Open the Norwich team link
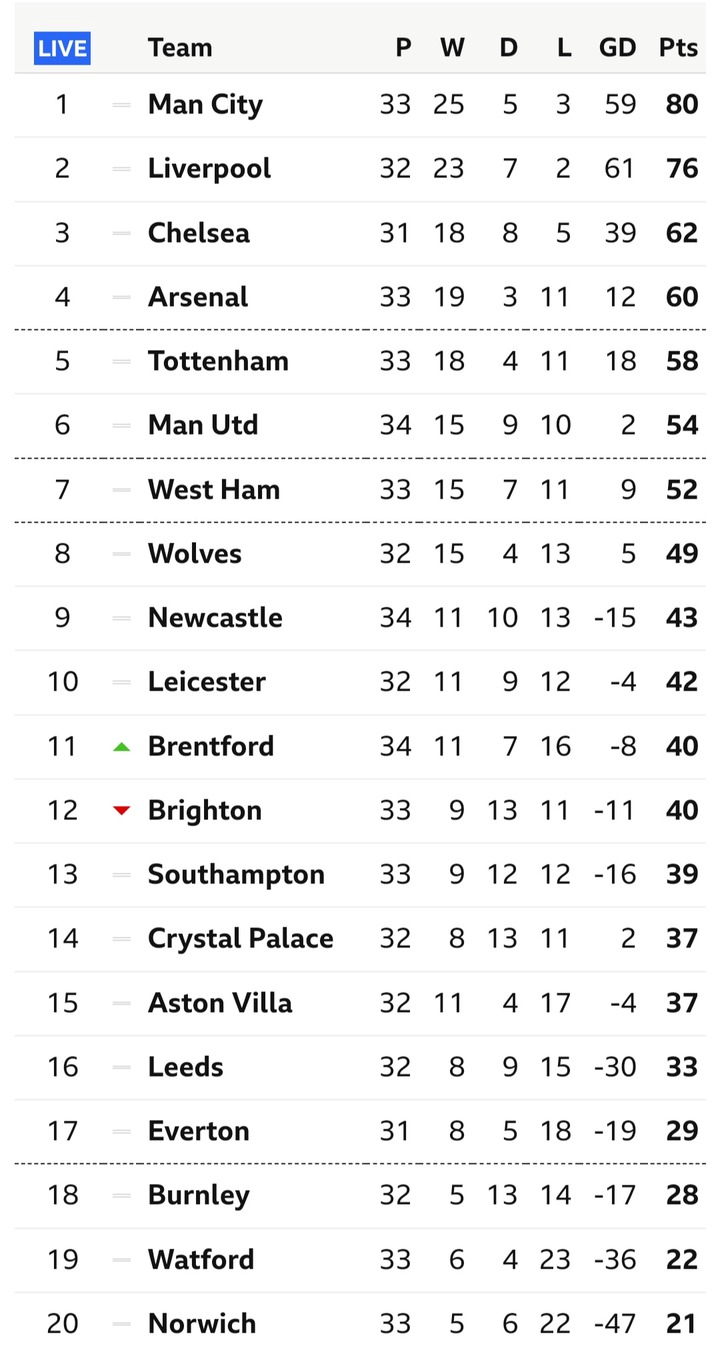 click(x=202, y=1323)
